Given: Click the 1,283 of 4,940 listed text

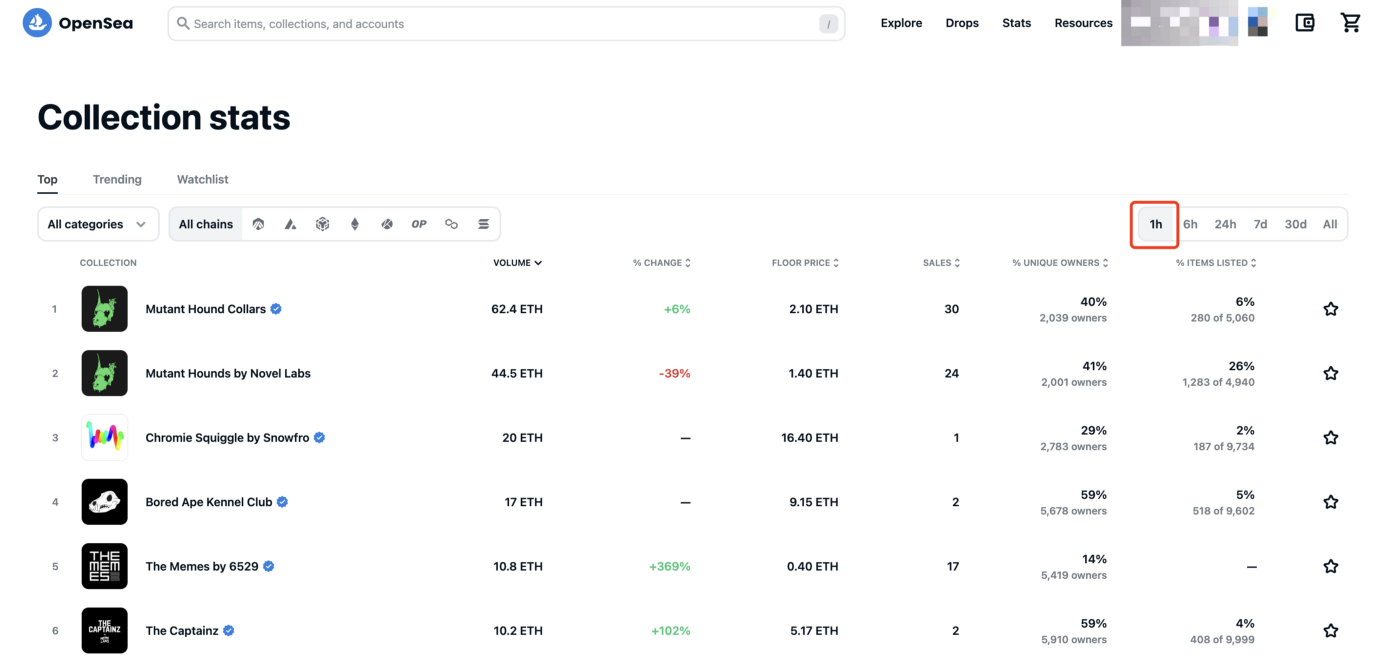Looking at the screenshot, I should pos(1218,382).
